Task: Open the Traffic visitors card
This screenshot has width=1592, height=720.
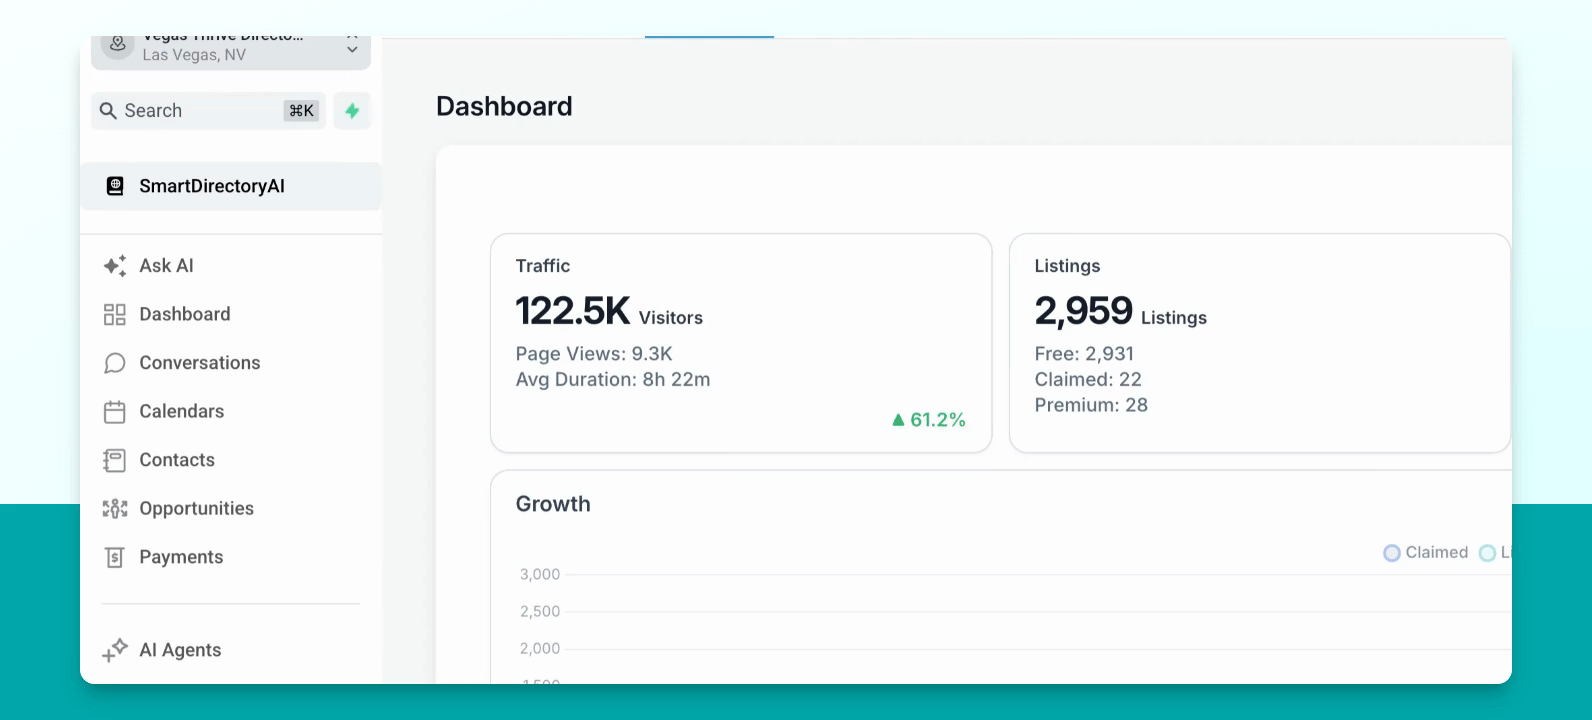Action: click(x=741, y=343)
